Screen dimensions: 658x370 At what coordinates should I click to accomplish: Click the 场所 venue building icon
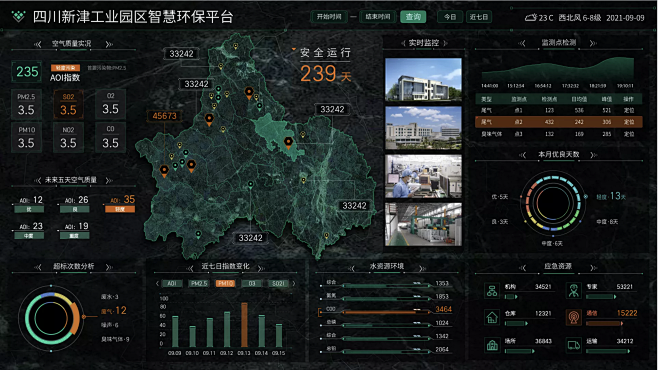click(492, 345)
